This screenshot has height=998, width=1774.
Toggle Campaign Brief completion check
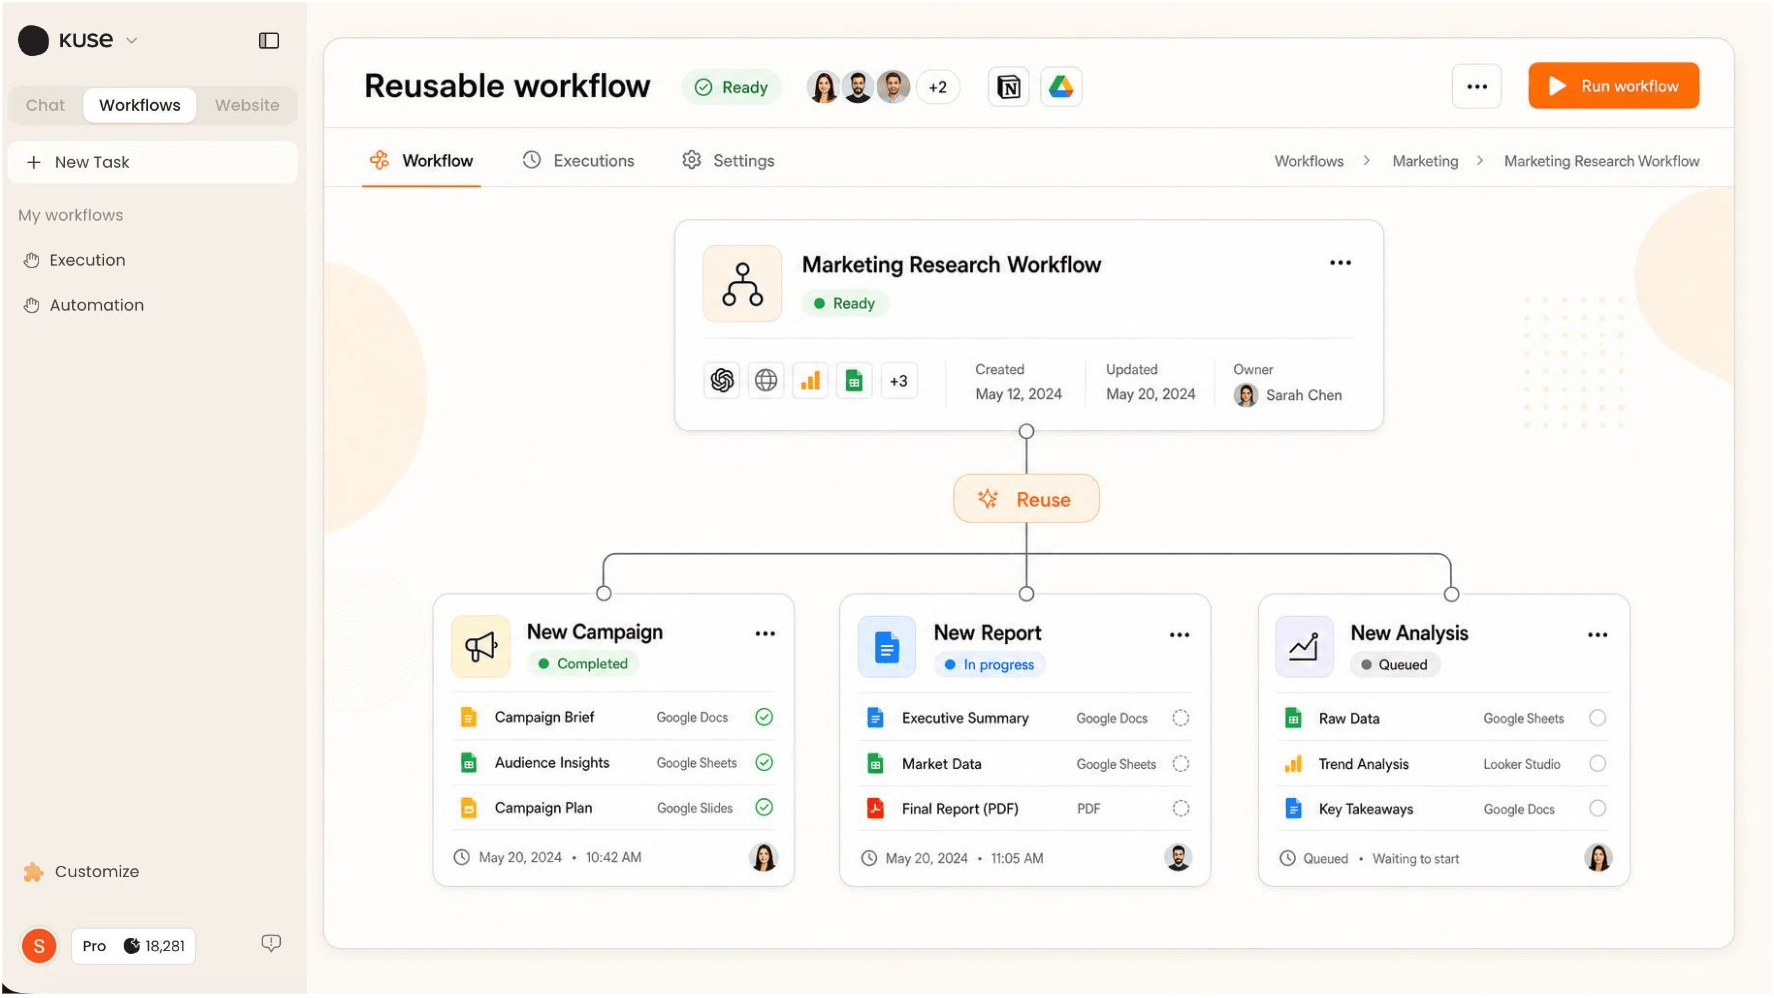click(764, 717)
